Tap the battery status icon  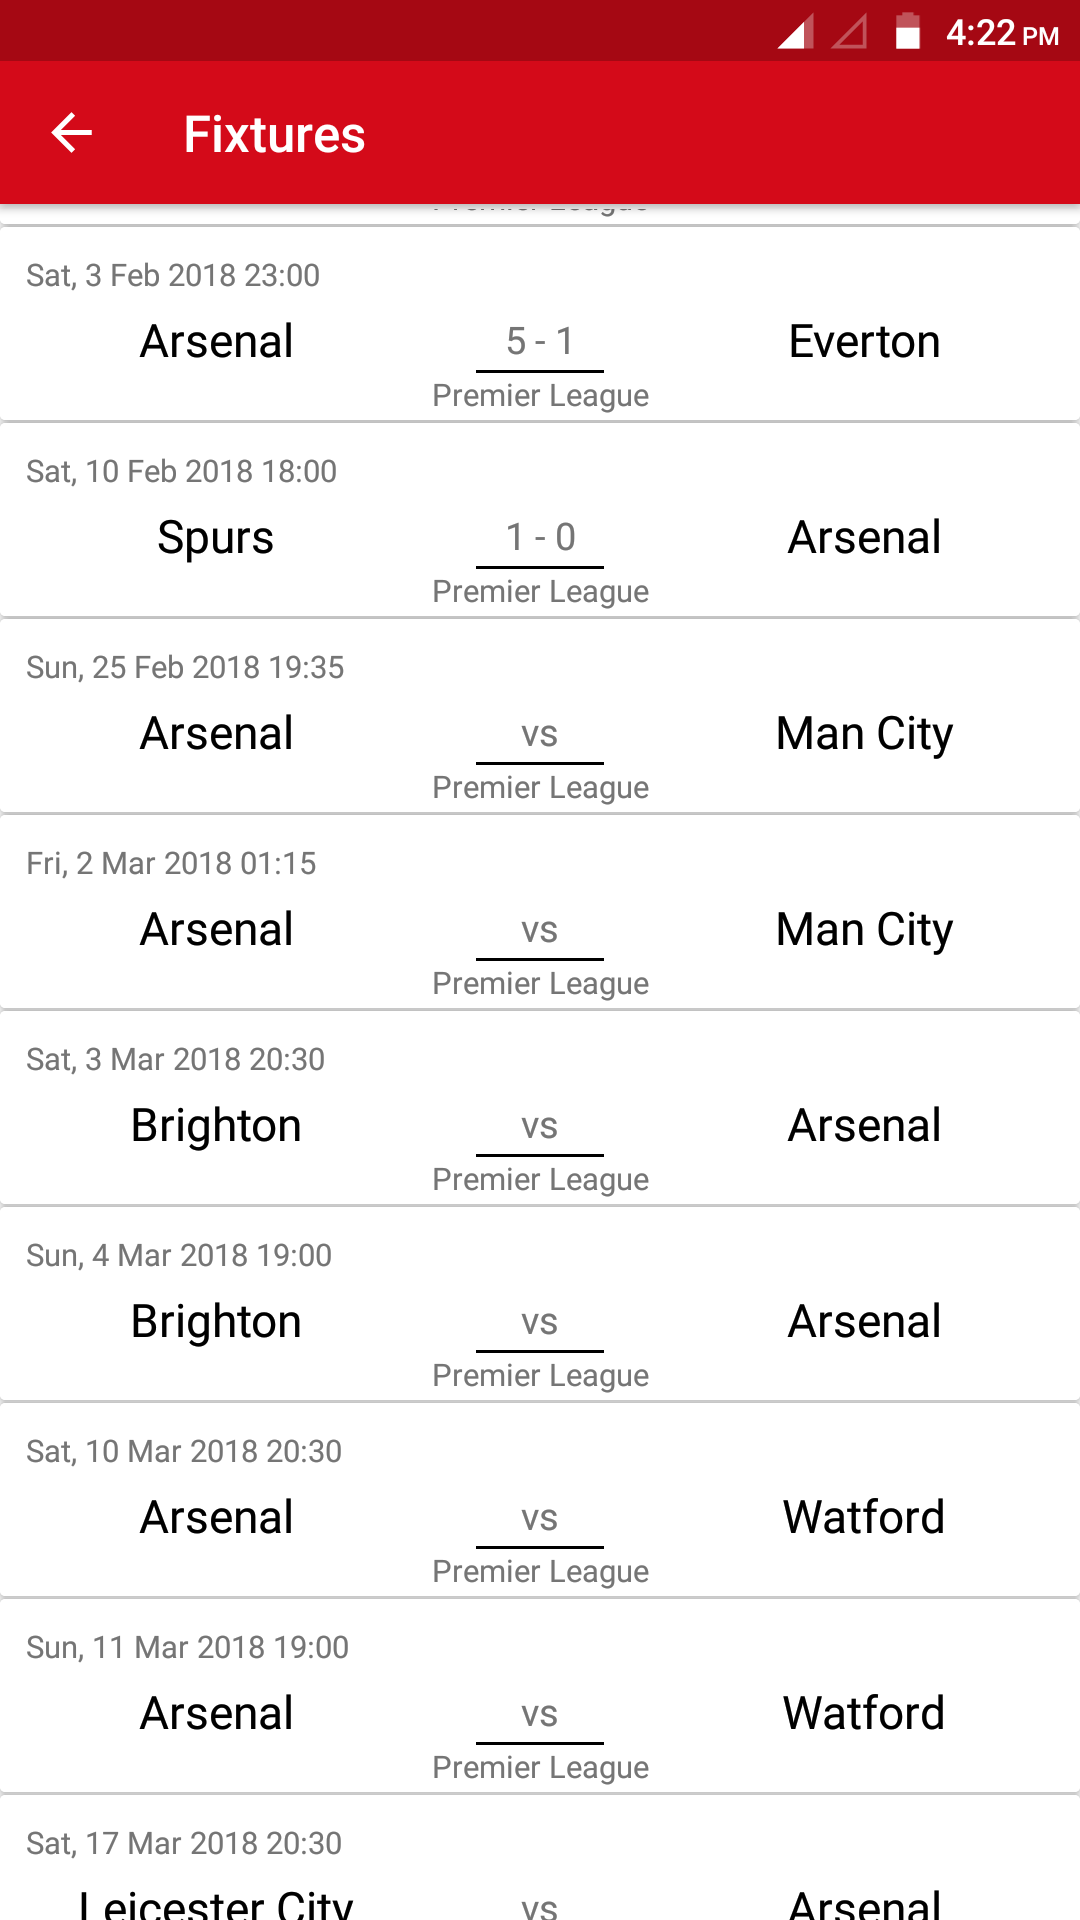coord(907,32)
